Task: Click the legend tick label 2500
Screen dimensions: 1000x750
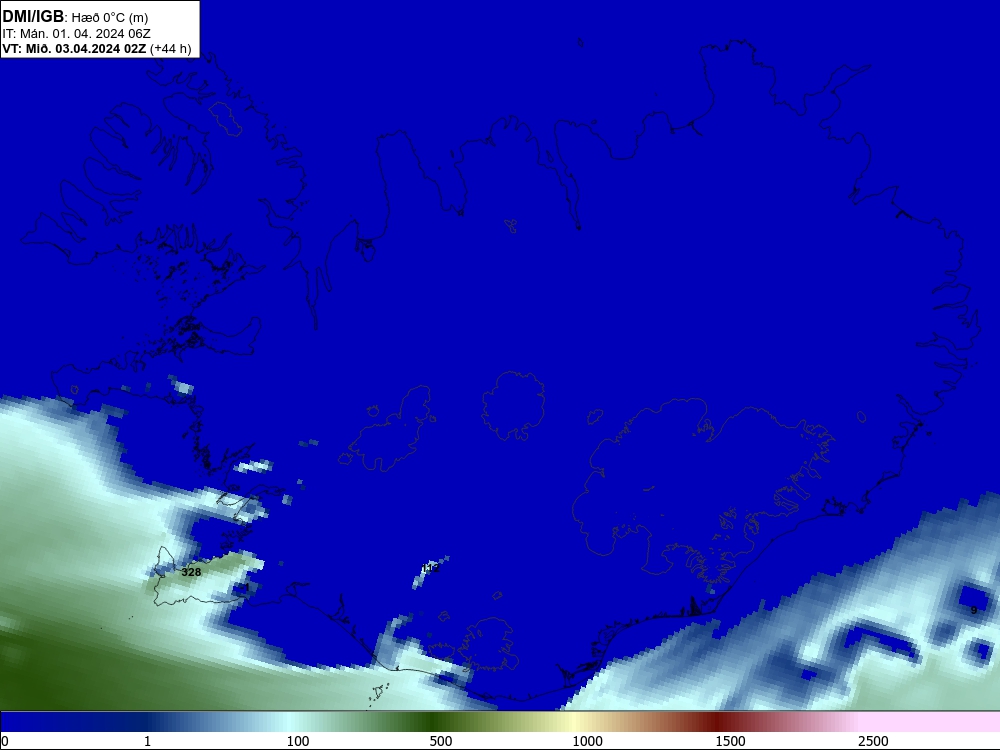Action: point(873,741)
